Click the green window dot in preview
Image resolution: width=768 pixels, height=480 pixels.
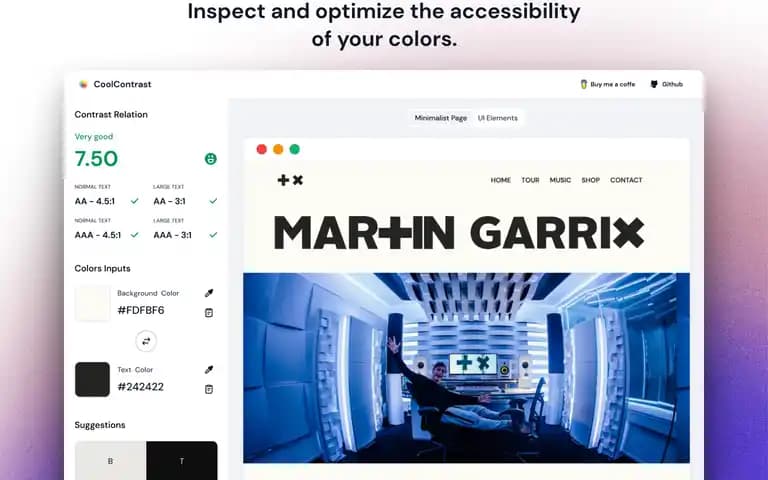click(x=294, y=149)
